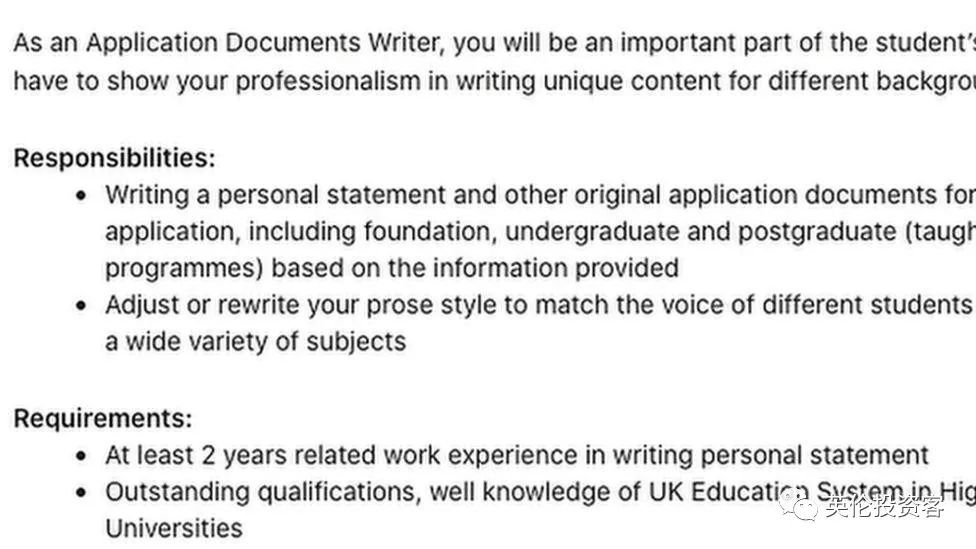The width and height of the screenshot is (976, 549).
Task: Click the Responsibilities heading
Action: (x=114, y=157)
